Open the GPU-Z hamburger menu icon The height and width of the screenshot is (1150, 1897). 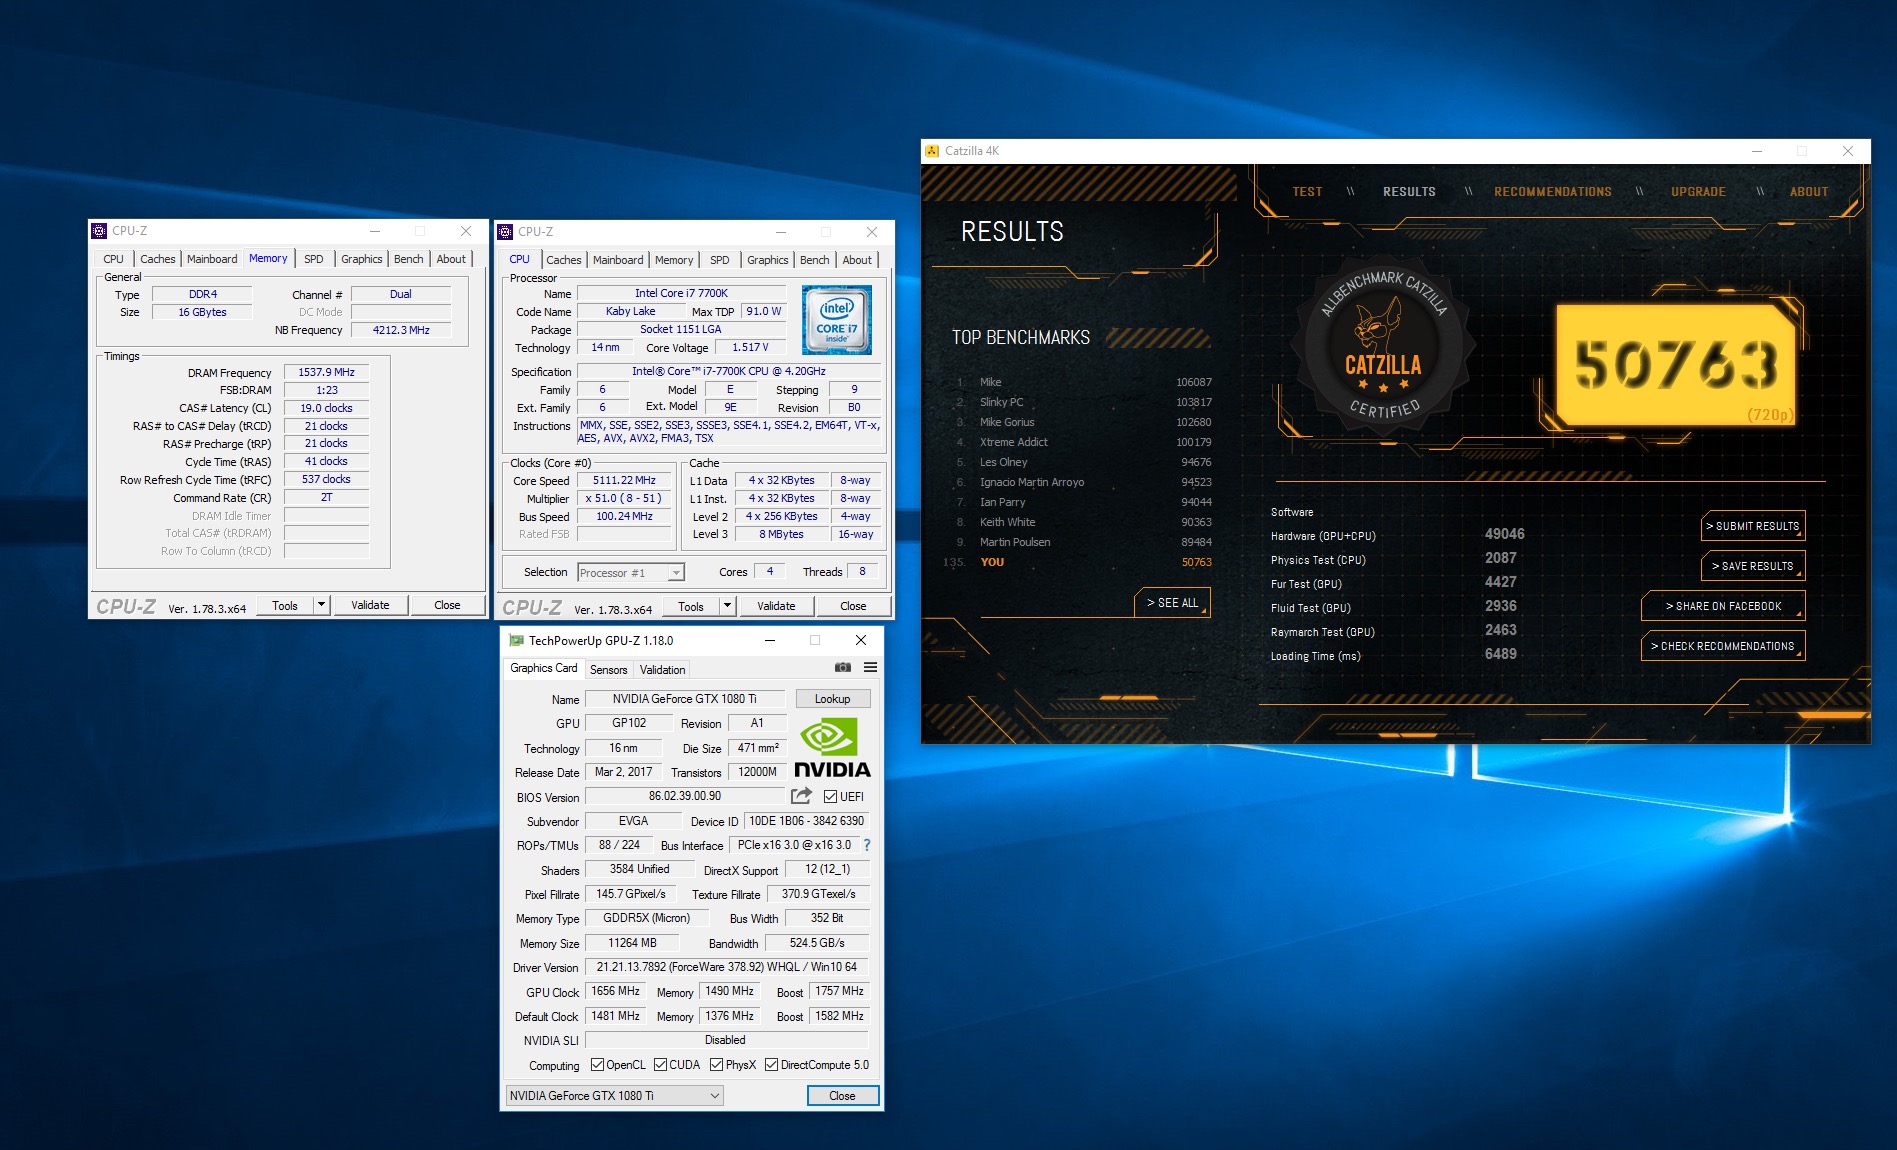point(870,667)
